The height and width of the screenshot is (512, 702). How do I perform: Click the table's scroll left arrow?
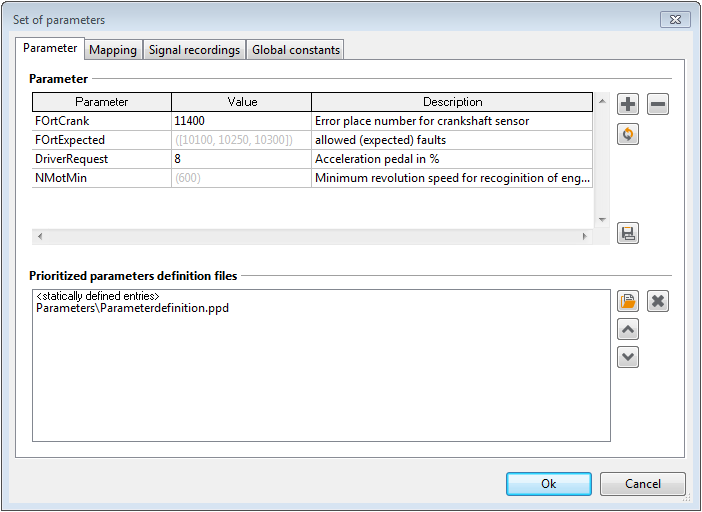pyautogui.click(x=40, y=236)
